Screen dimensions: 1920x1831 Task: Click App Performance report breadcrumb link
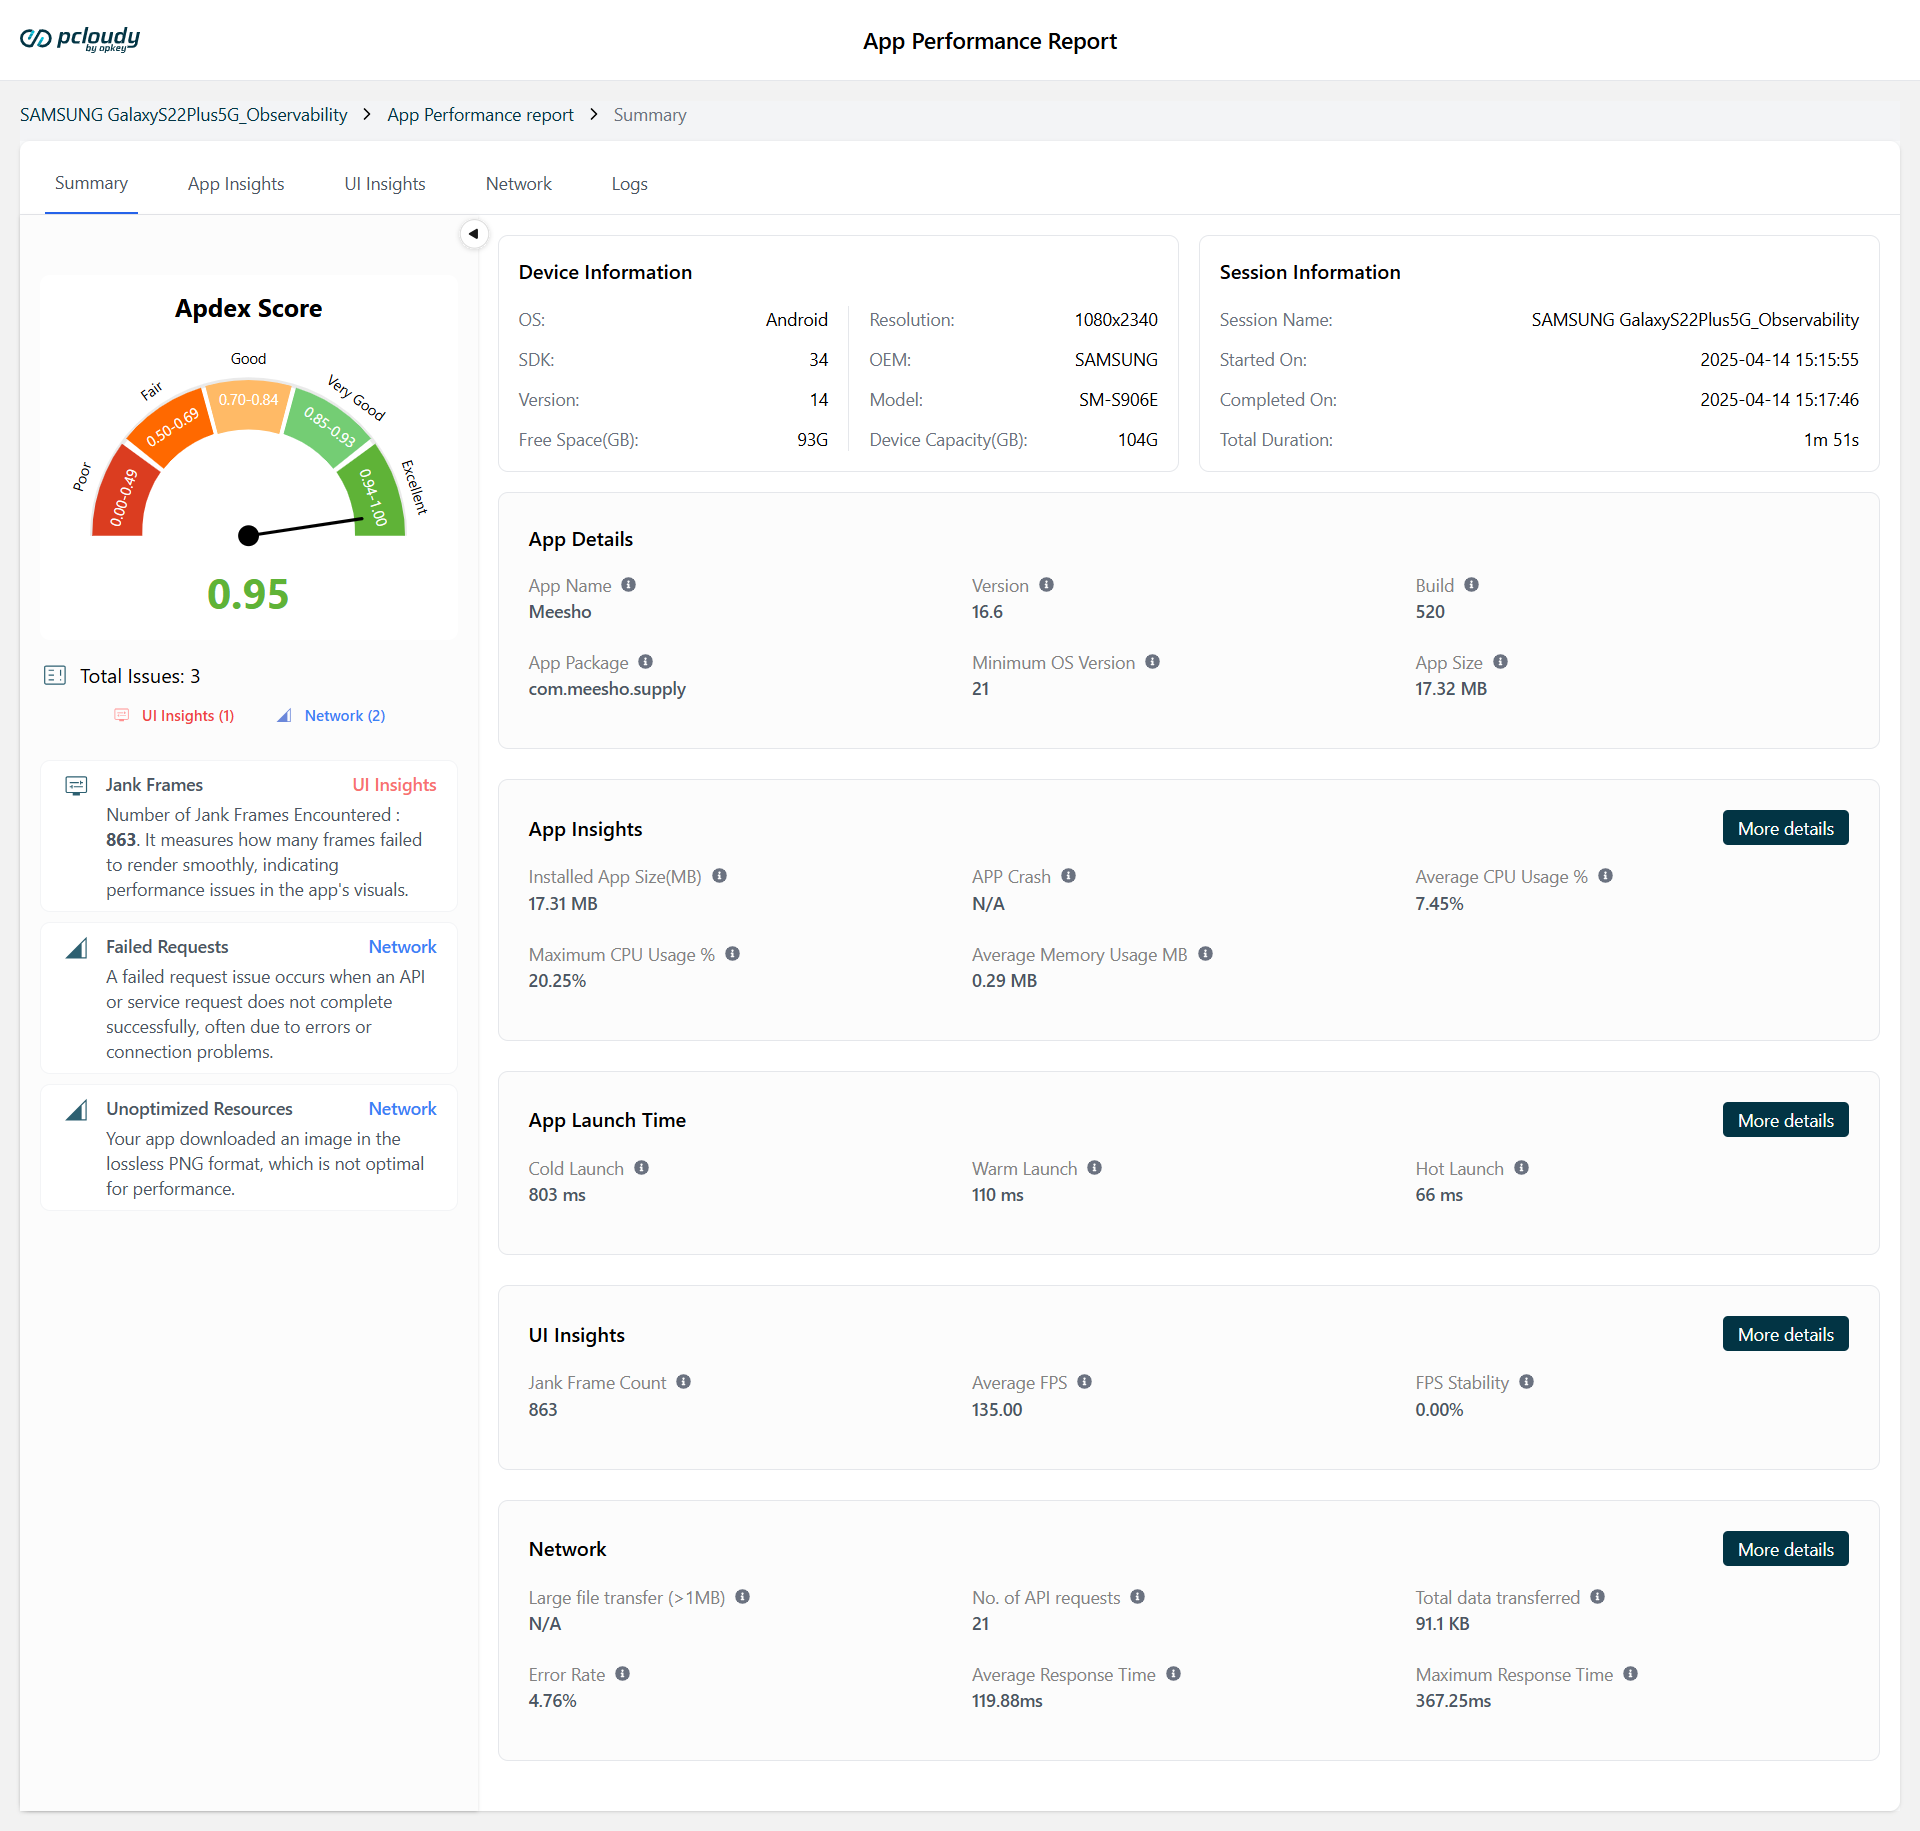tap(480, 115)
